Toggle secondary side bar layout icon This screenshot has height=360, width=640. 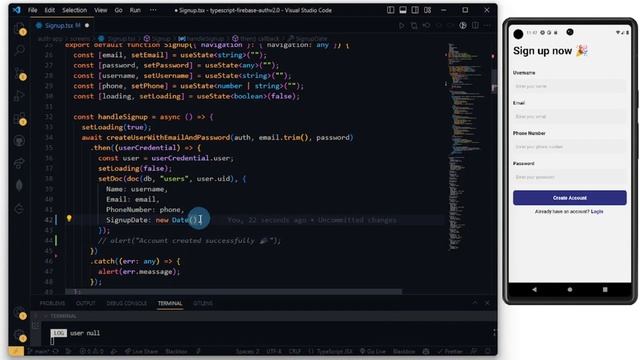tap(415, 10)
